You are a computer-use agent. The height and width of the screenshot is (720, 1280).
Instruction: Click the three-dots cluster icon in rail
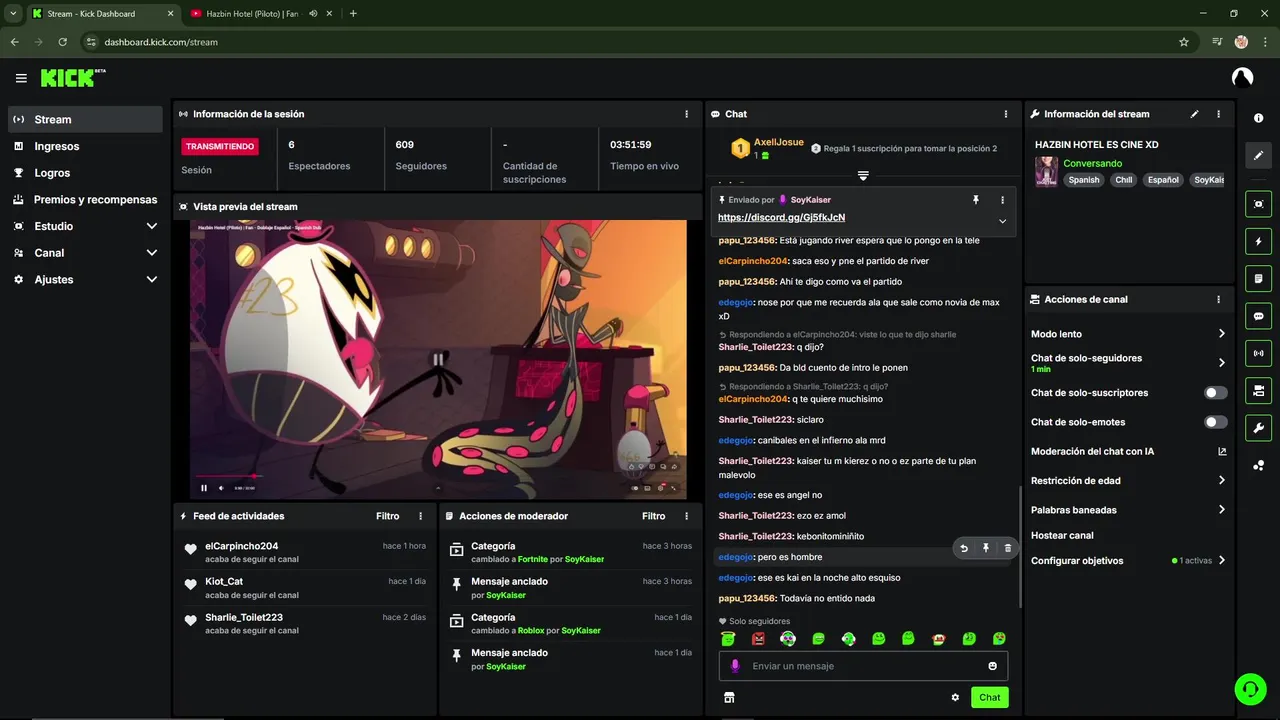click(1258, 465)
